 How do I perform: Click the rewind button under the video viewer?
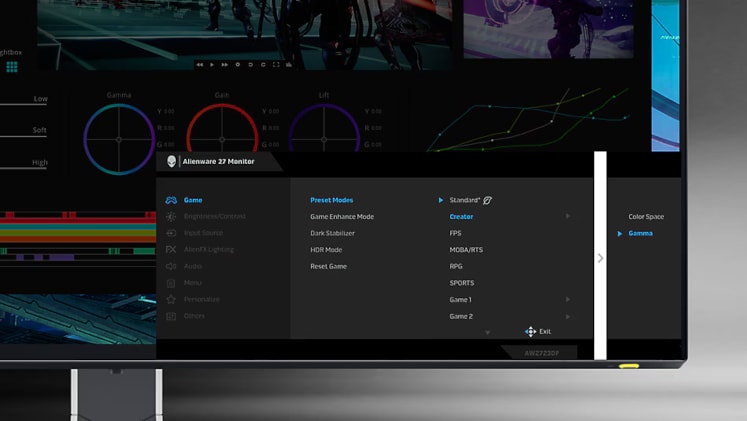(x=200, y=65)
